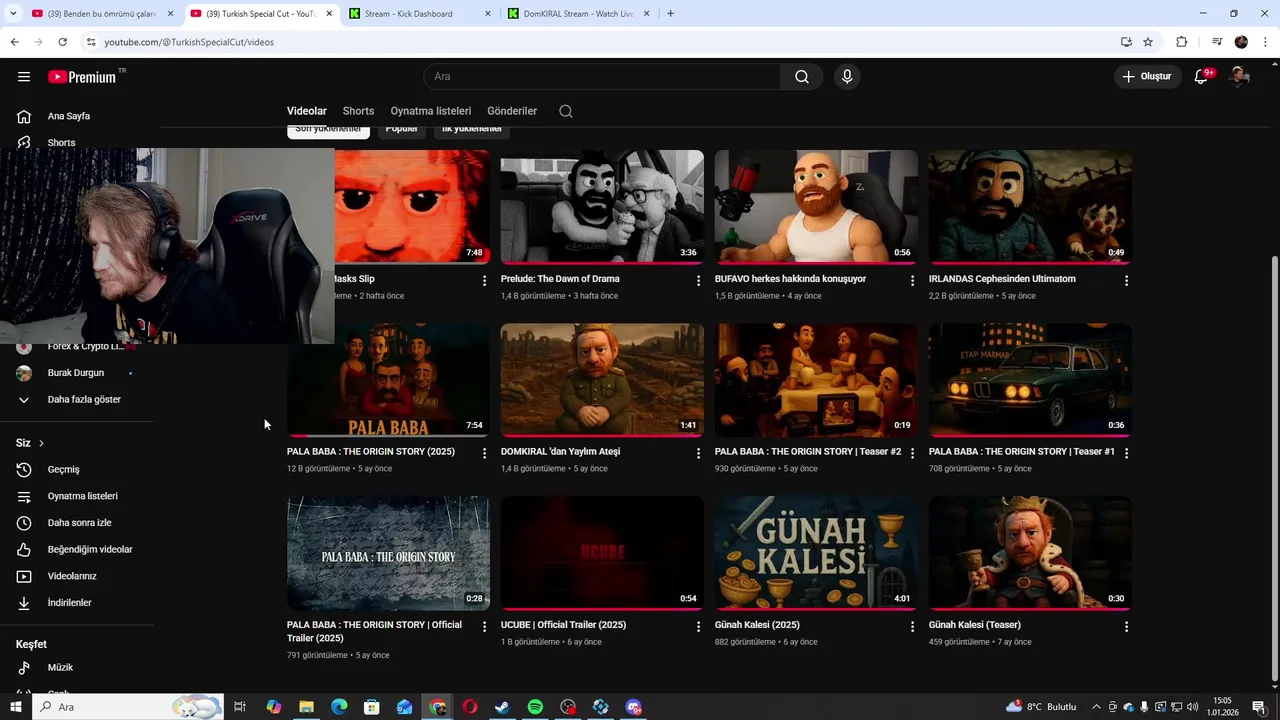This screenshot has width=1280, height=720.
Task: Open DOMKIRAL 'dan Yayılım Ateşi thumbnail
Action: 602,380
